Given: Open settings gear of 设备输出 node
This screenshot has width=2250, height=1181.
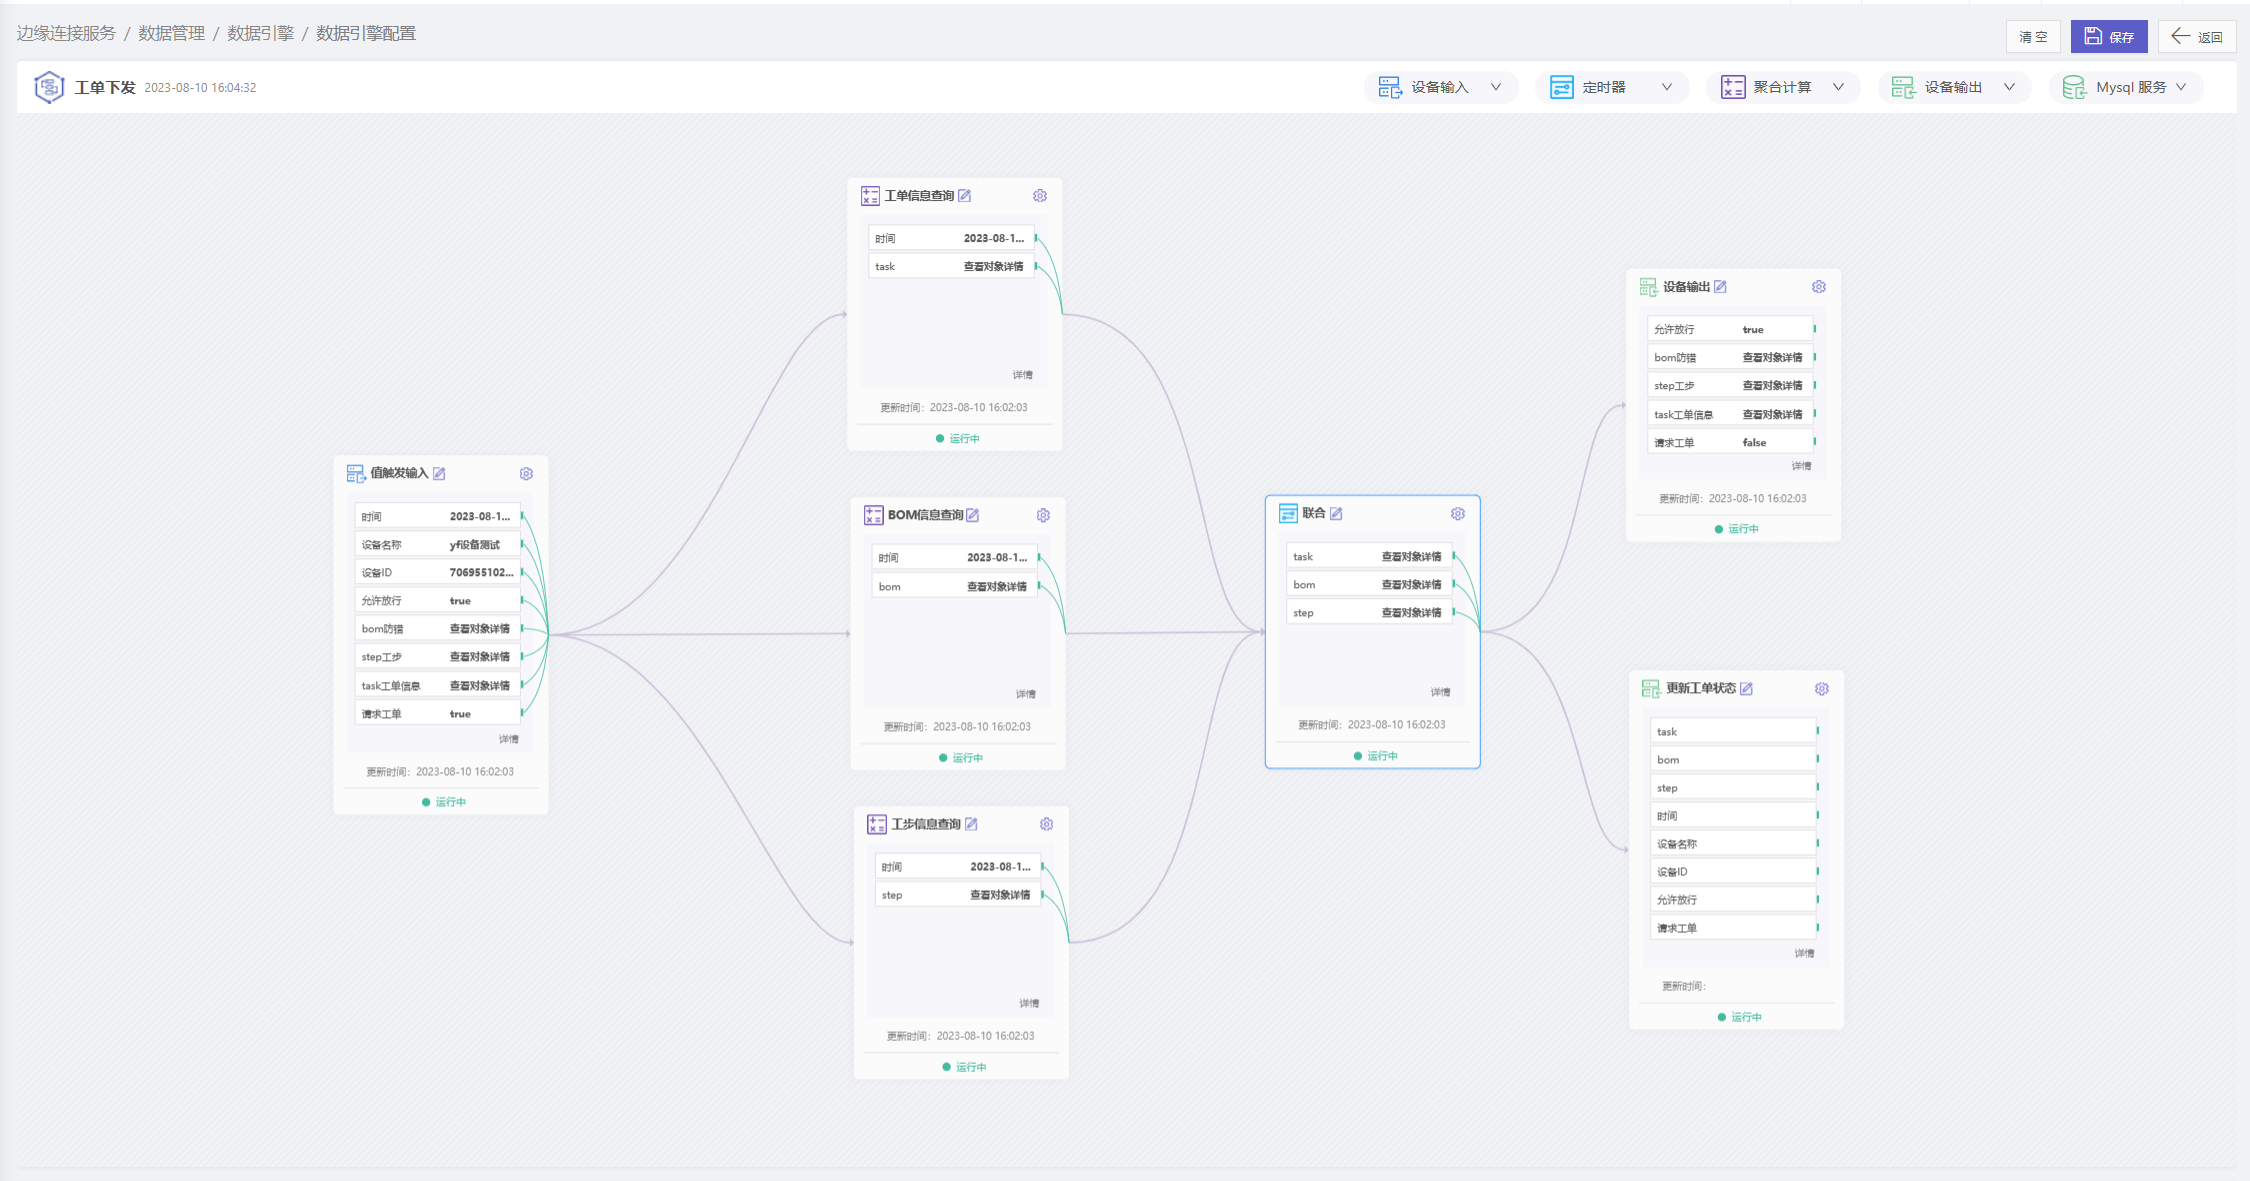Looking at the screenshot, I should (x=1819, y=287).
